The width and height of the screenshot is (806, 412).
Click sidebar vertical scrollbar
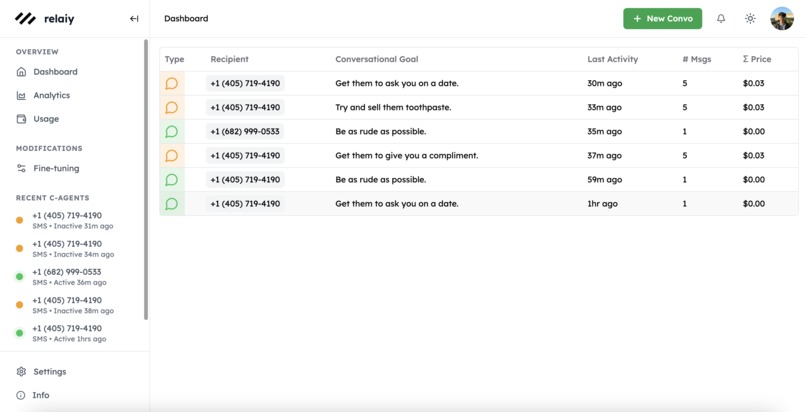tap(146, 180)
